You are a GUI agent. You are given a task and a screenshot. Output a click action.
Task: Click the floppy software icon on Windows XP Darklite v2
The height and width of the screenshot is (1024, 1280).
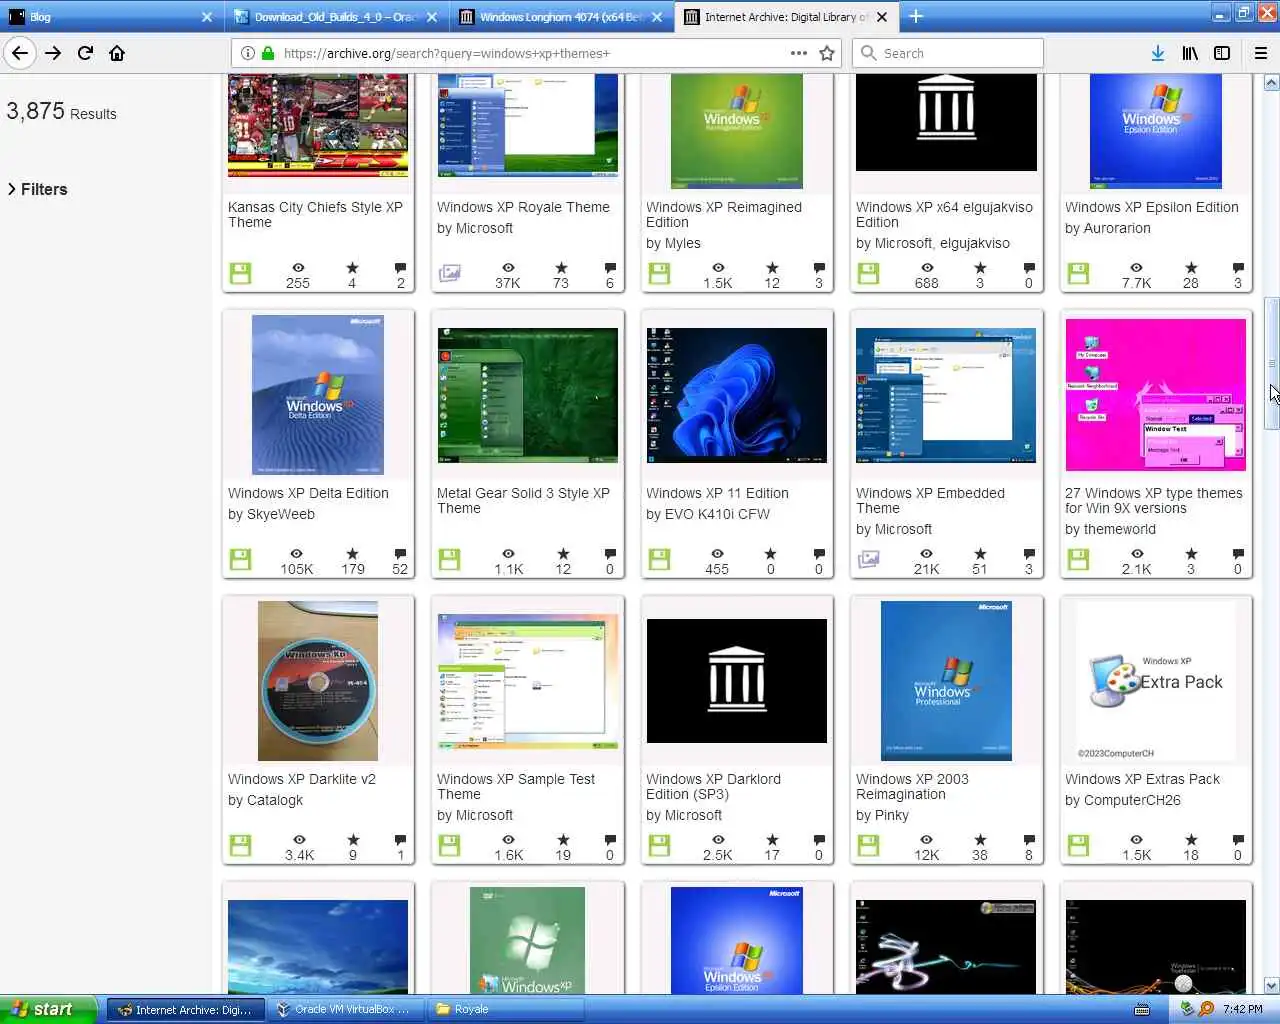240,846
